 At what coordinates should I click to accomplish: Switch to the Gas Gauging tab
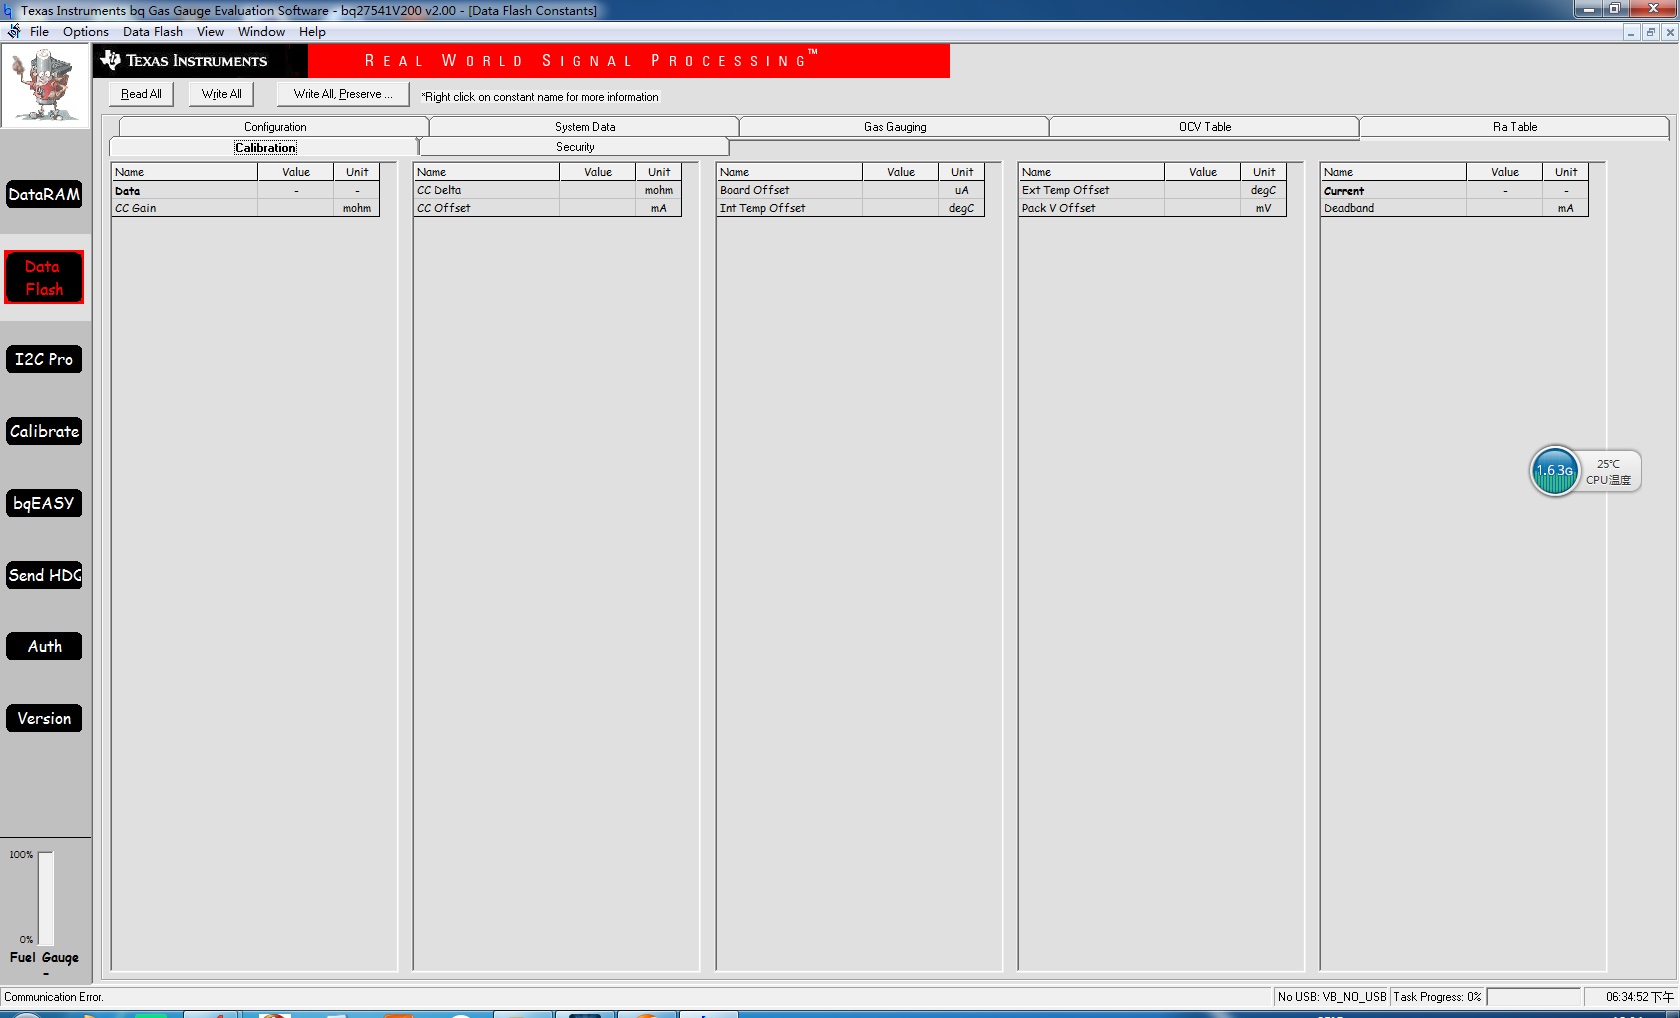895,127
